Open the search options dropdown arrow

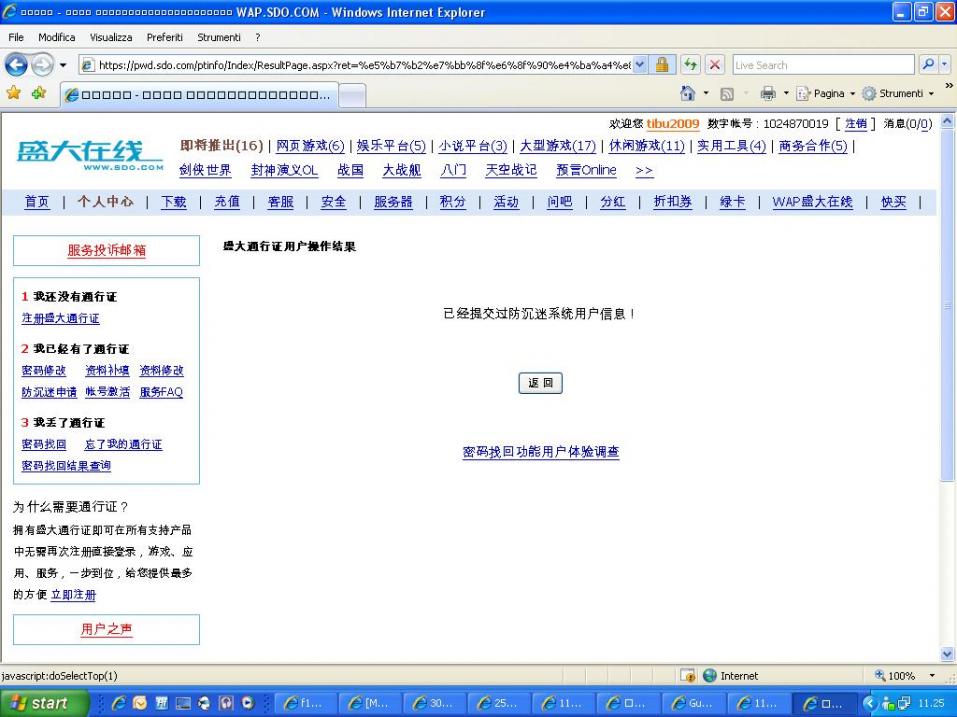click(x=945, y=65)
